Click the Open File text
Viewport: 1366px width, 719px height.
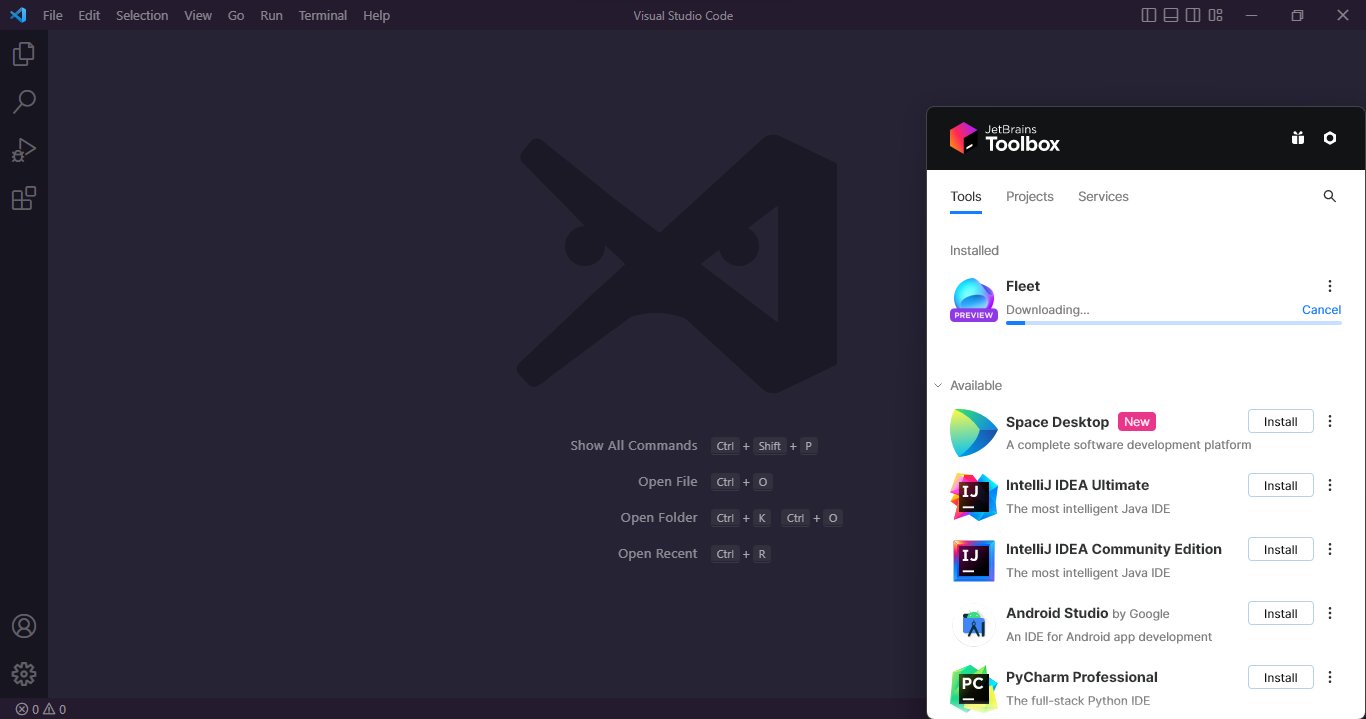(x=668, y=482)
